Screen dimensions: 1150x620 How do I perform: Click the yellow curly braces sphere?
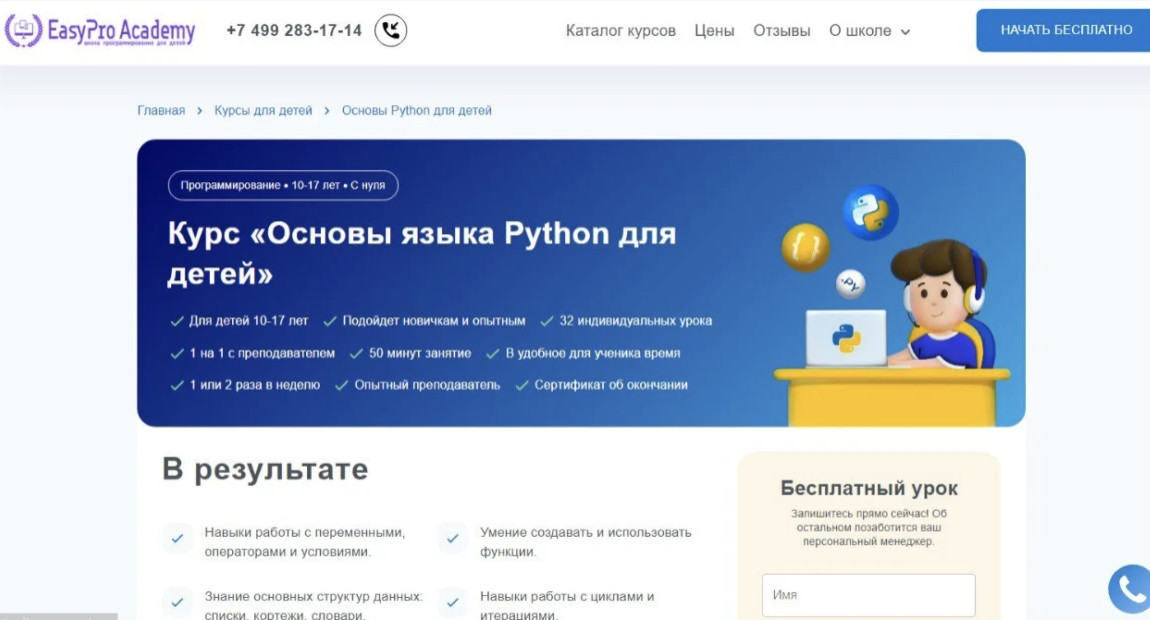coord(805,247)
